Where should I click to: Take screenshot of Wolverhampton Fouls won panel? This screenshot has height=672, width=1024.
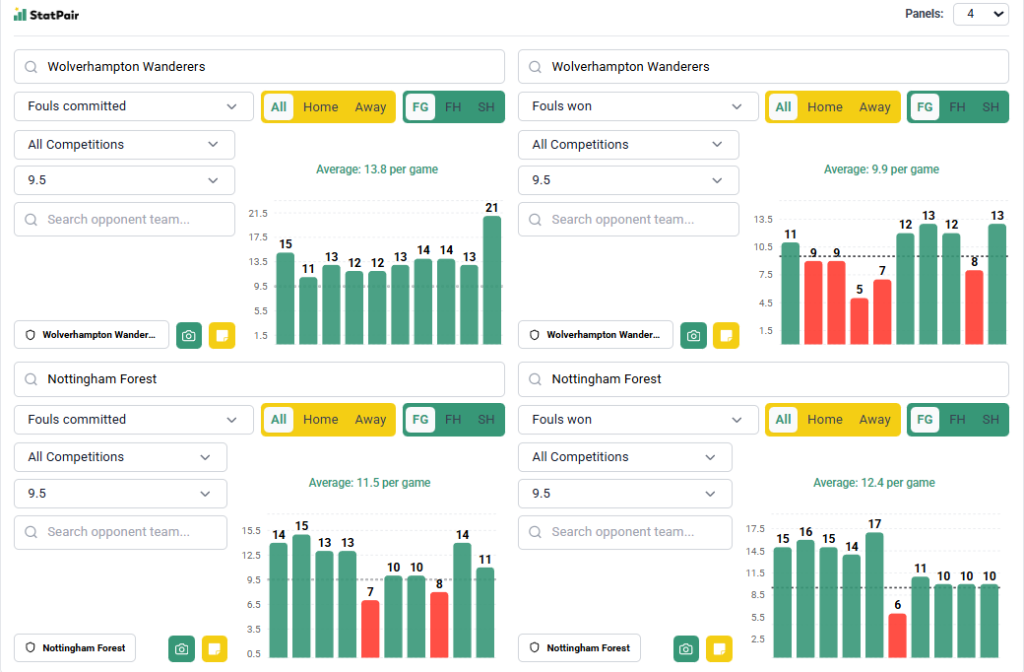tap(693, 335)
